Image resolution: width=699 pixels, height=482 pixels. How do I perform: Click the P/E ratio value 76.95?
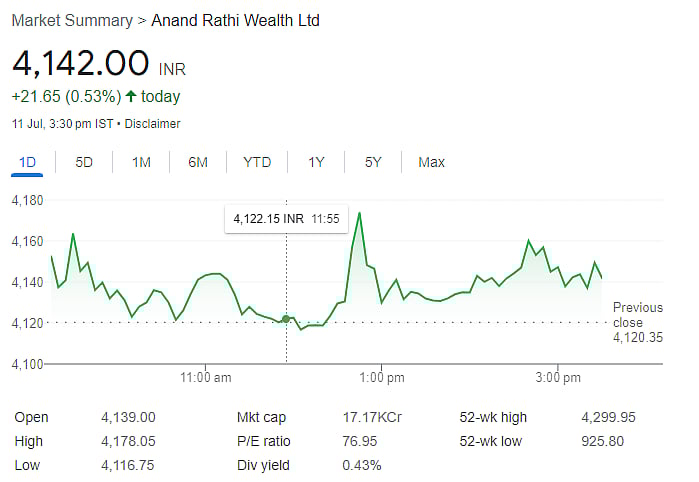coord(360,441)
